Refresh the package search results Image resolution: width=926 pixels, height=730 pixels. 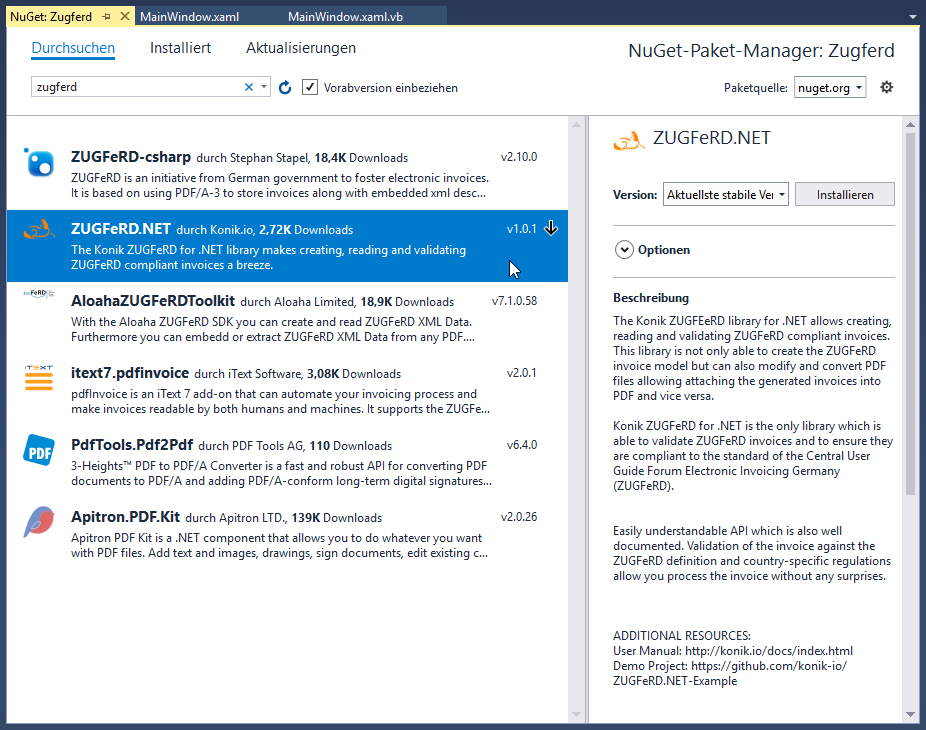coord(285,87)
